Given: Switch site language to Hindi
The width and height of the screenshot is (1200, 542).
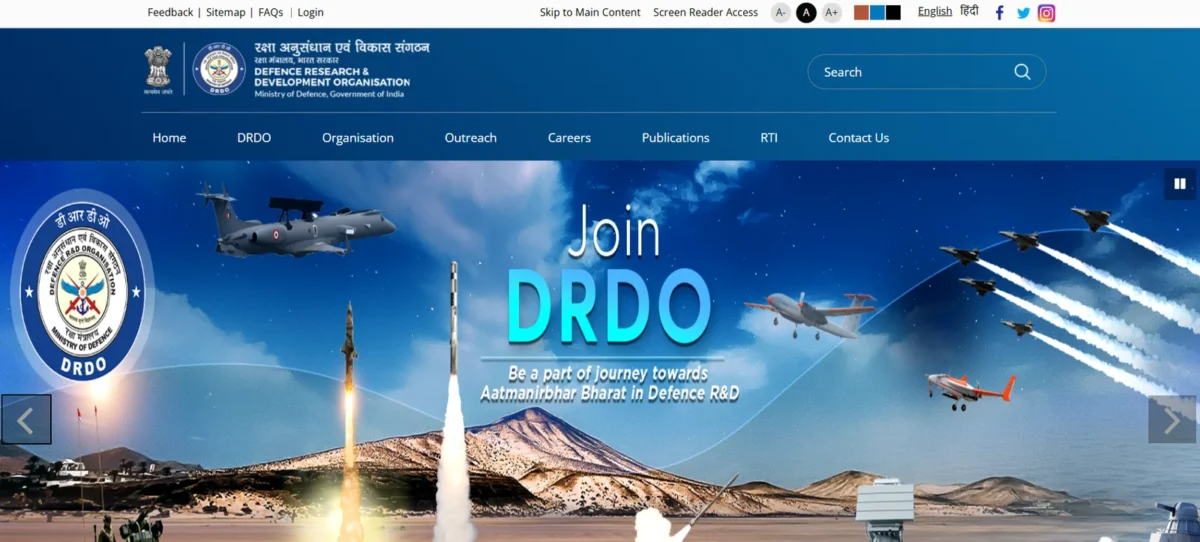Looking at the screenshot, I should 969,12.
